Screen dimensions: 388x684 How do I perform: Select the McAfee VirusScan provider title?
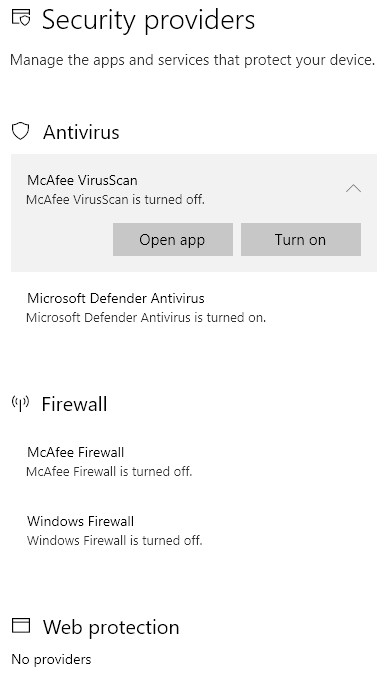click(82, 180)
